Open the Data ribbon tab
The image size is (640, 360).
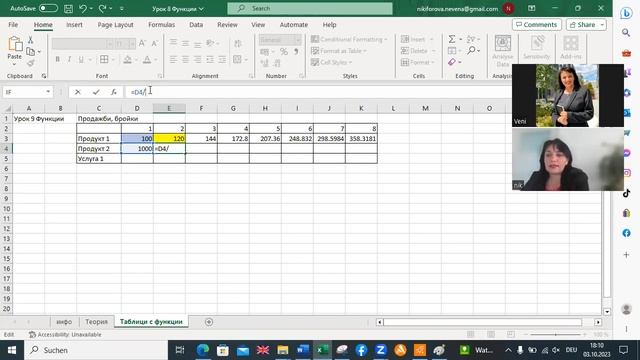point(196,25)
